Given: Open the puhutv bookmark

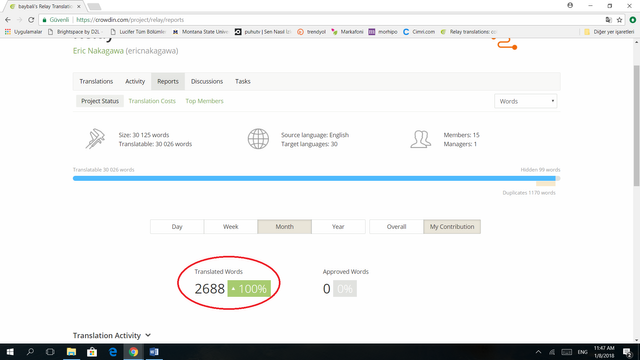Looking at the screenshot, I should 263,31.
